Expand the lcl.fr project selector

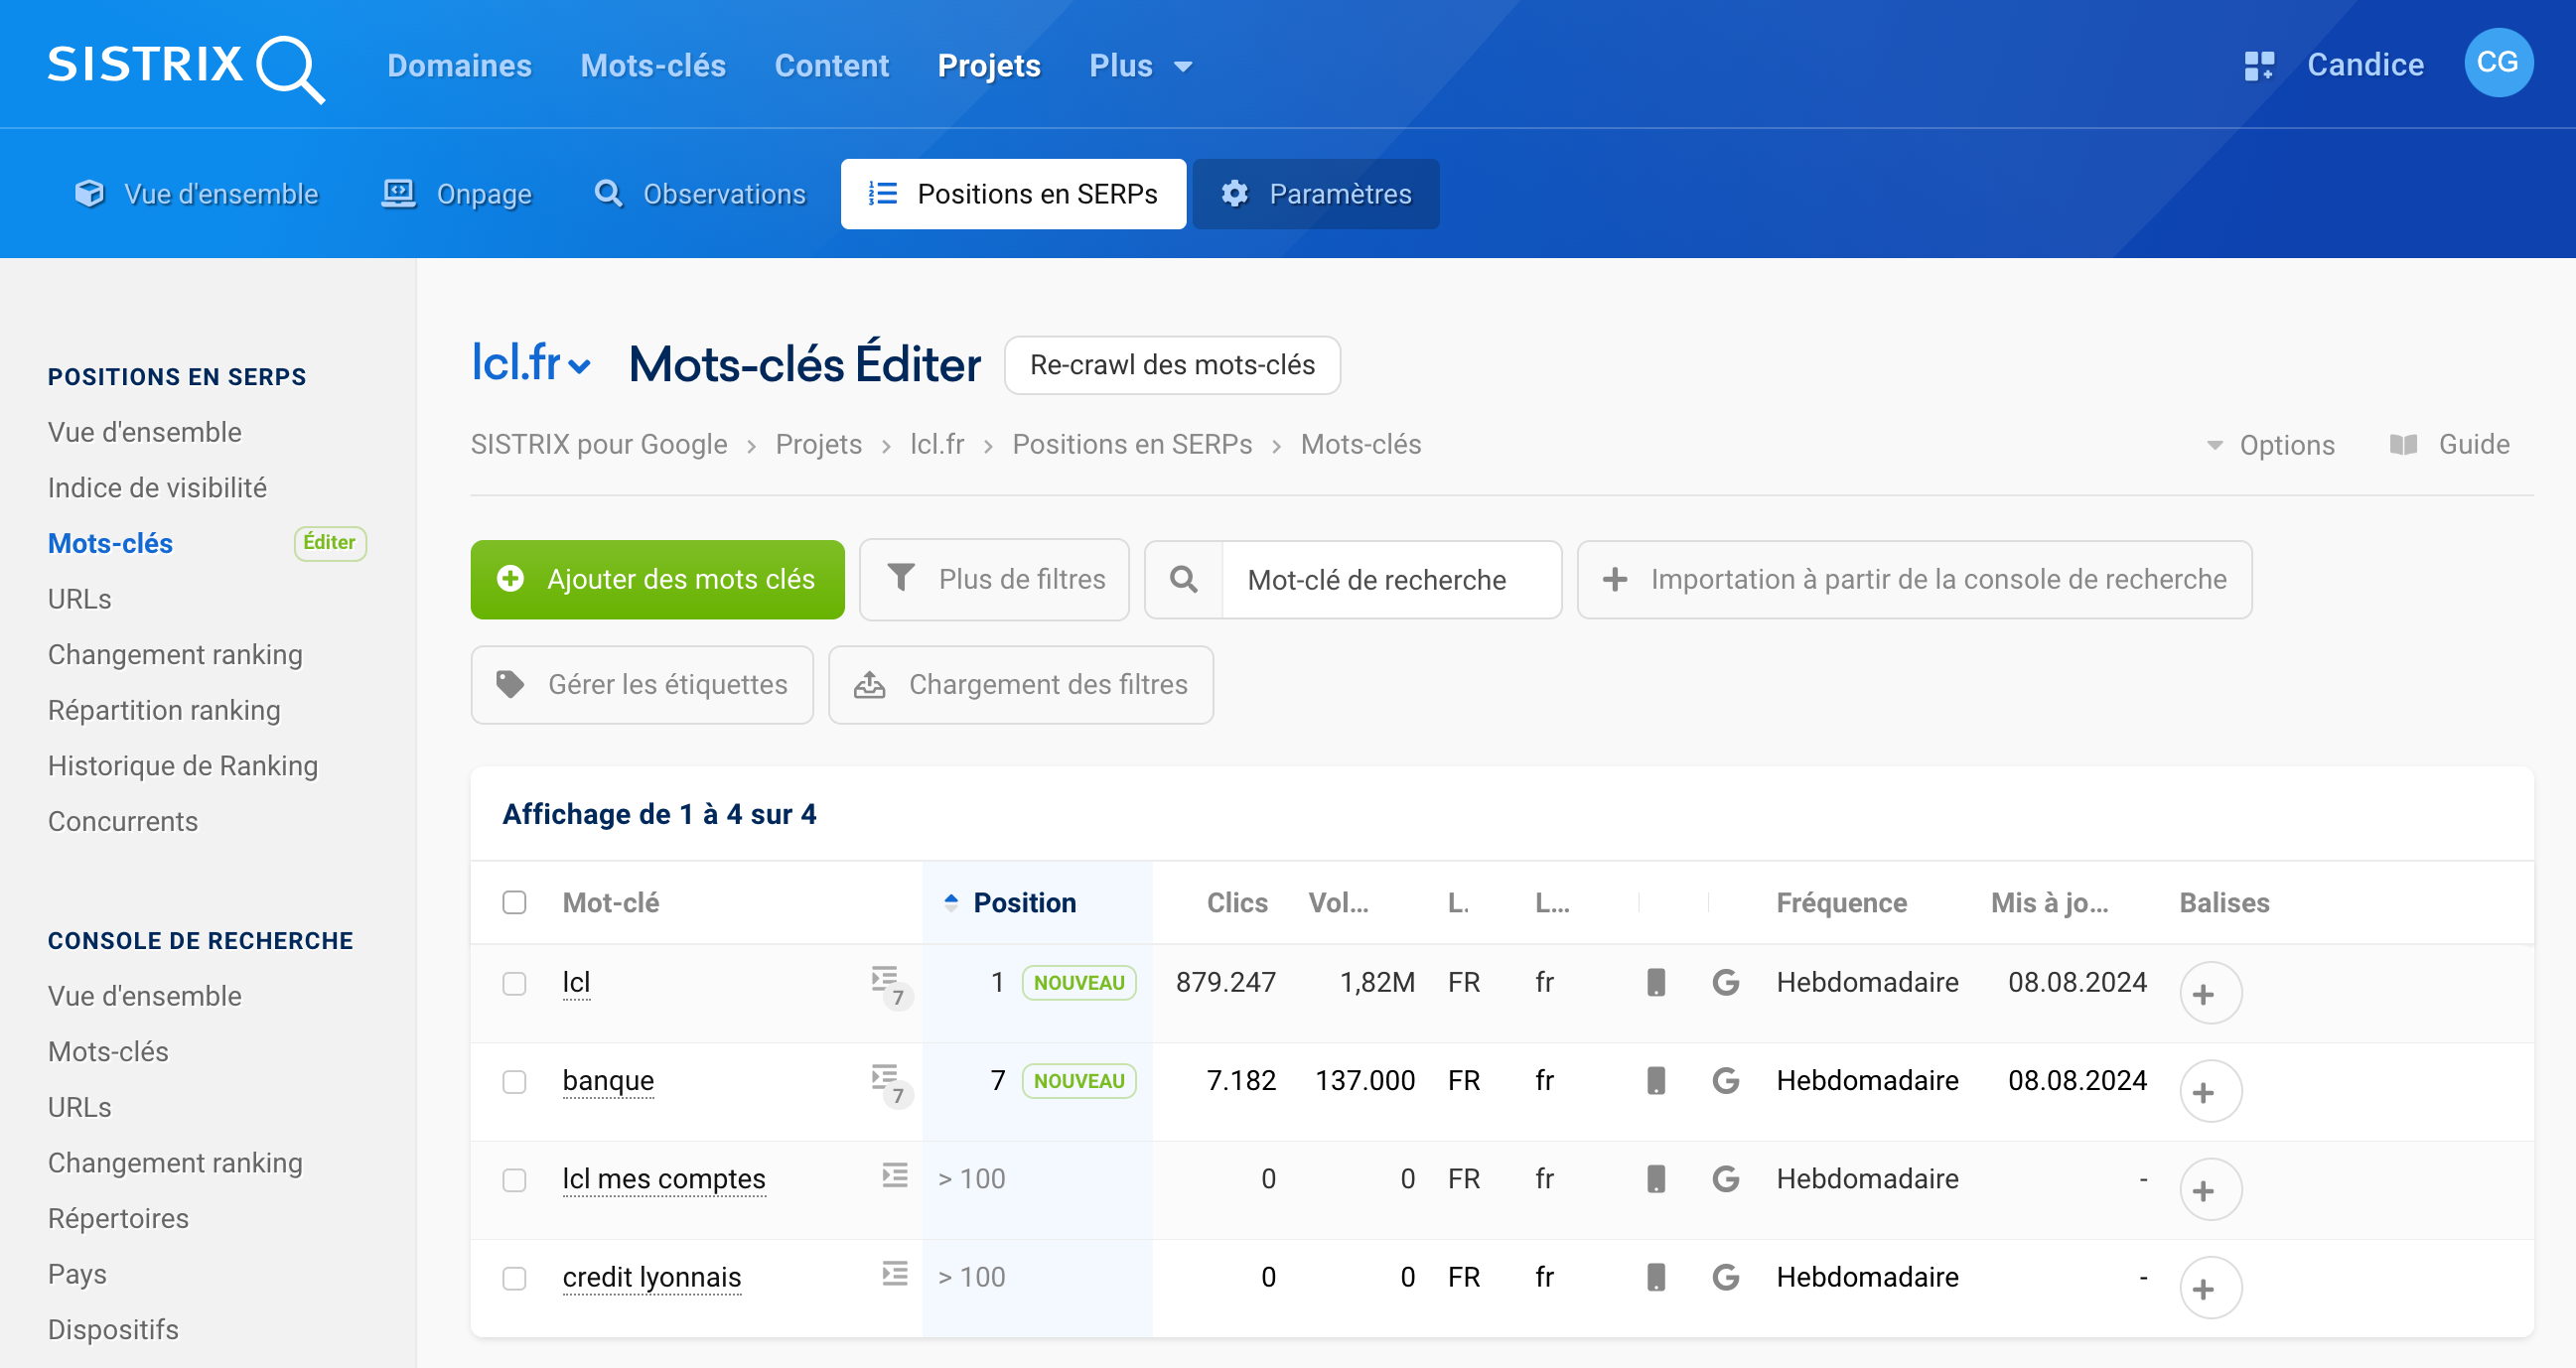tap(530, 364)
